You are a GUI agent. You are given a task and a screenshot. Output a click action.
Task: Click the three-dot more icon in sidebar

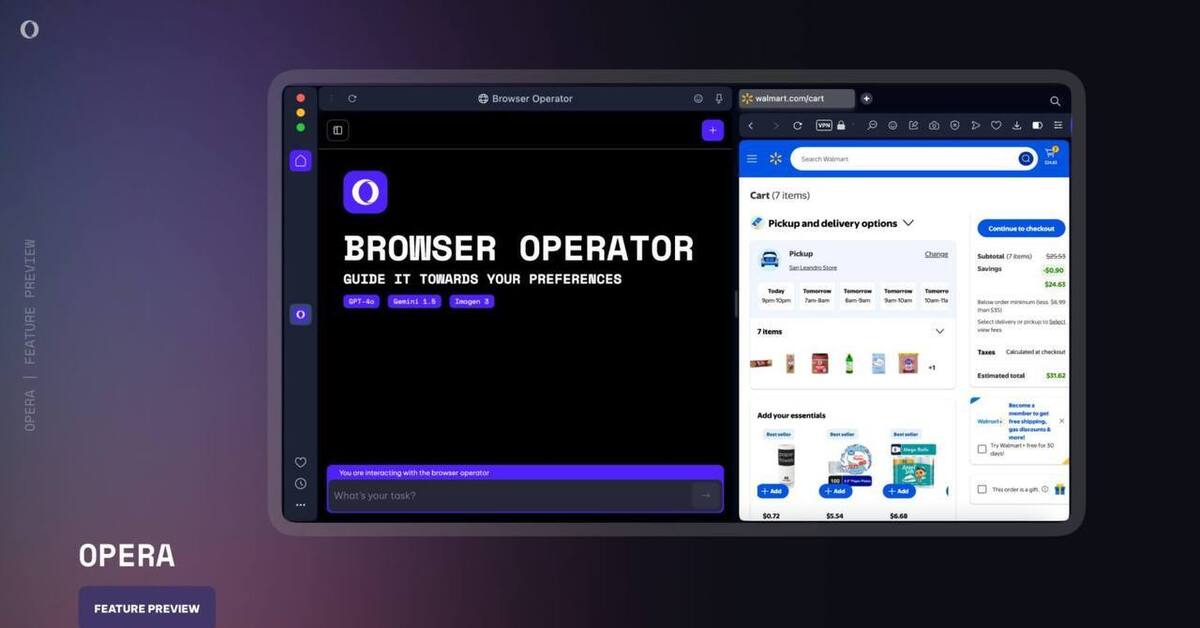coord(300,505)
